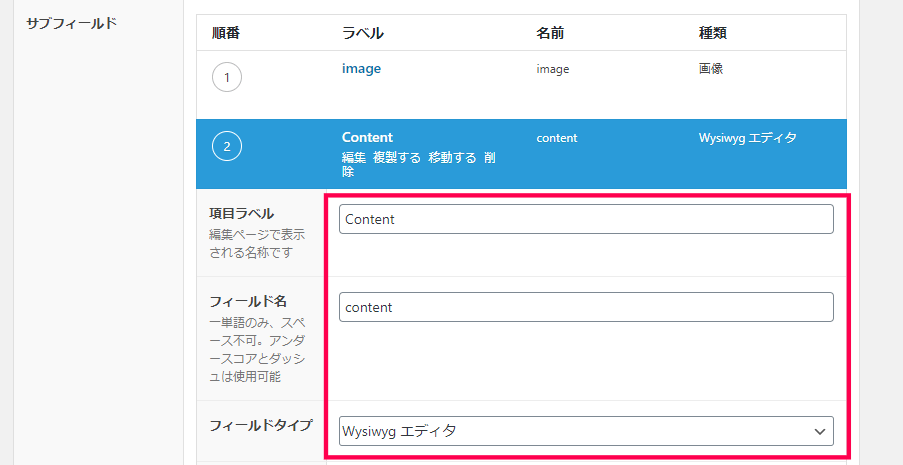Image resolution: width=903 pixels, height=465 pixels.
Task: Click the 順番 column header
Action: [x=226, y=33]
